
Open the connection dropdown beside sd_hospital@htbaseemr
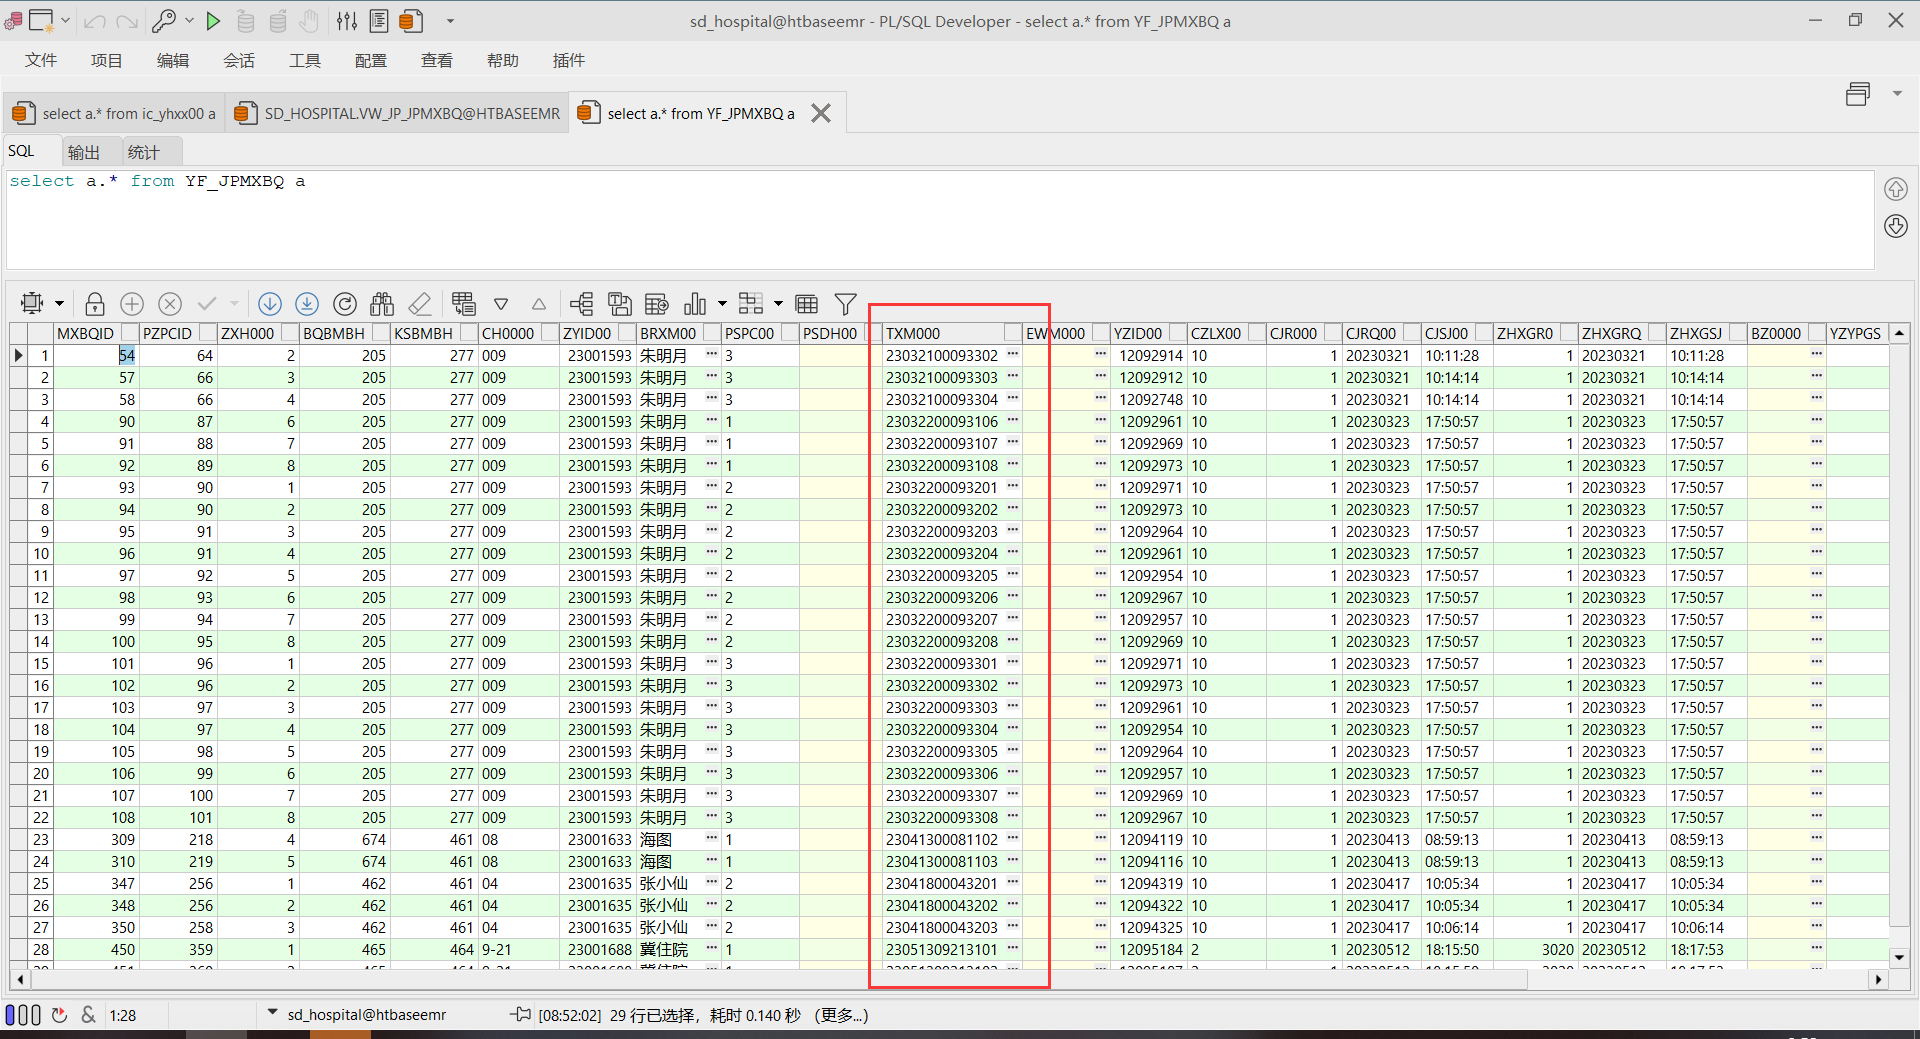[272, 1013]
